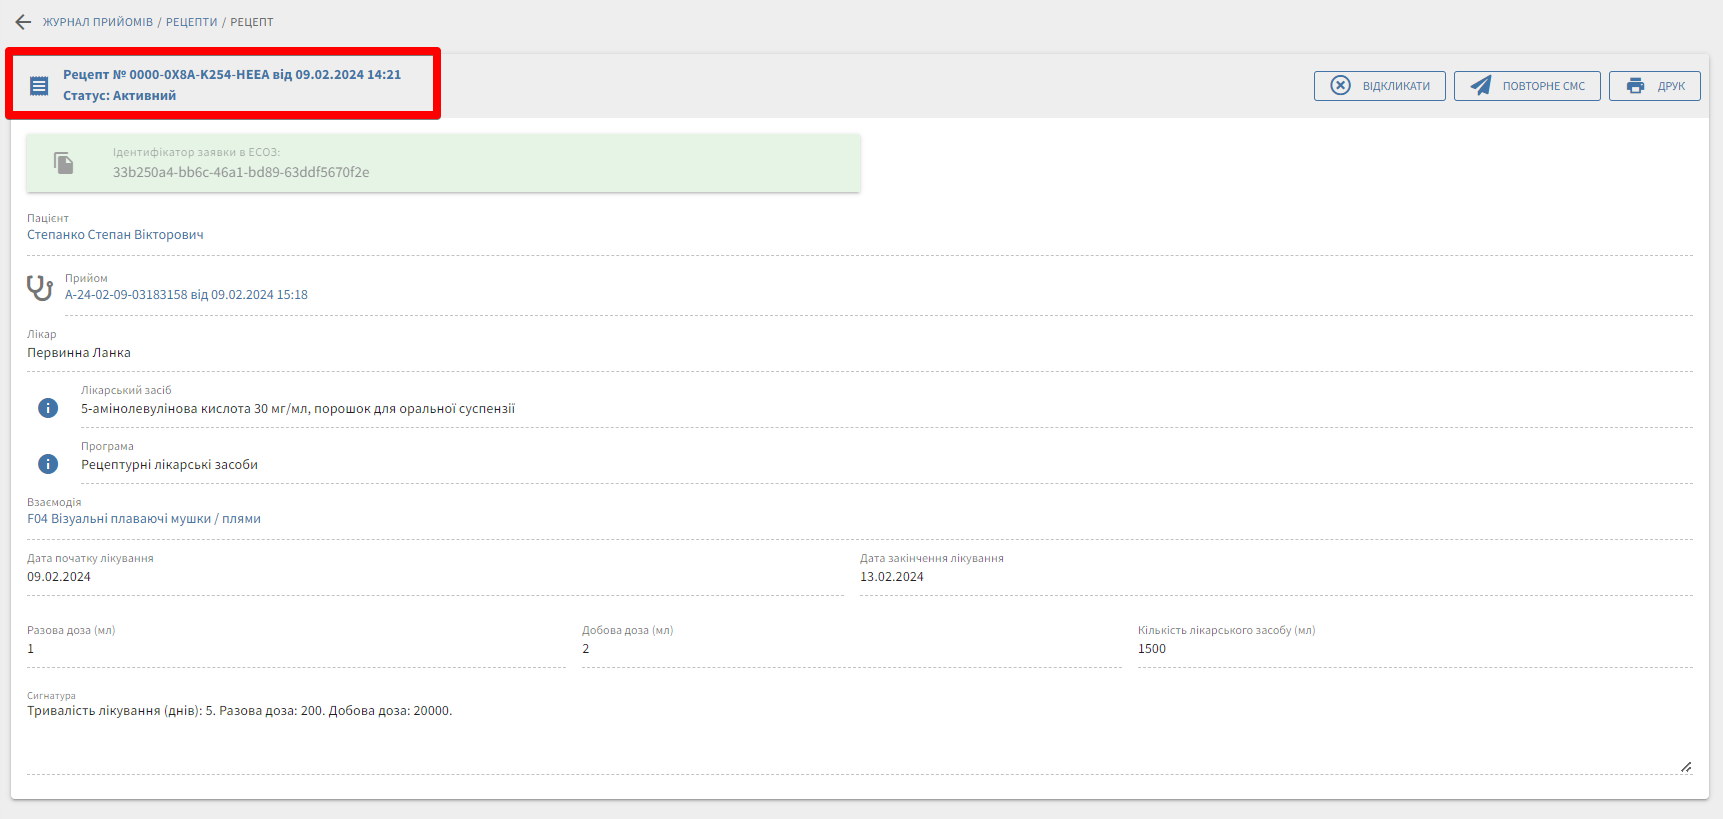Go to ЖУРНАЛ ПРИЙОМІВ breadcrumb

(97, 22)
